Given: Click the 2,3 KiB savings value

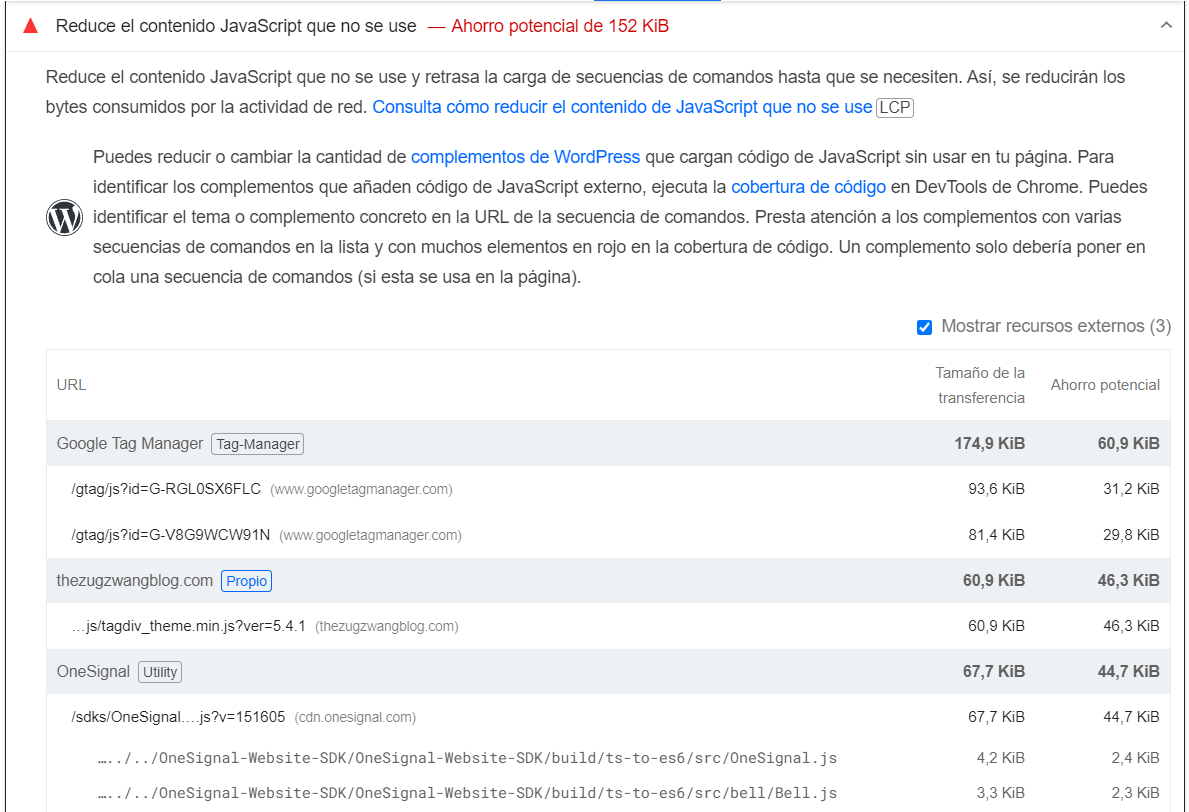Looking at the screenshot, I should (1136, 793).
